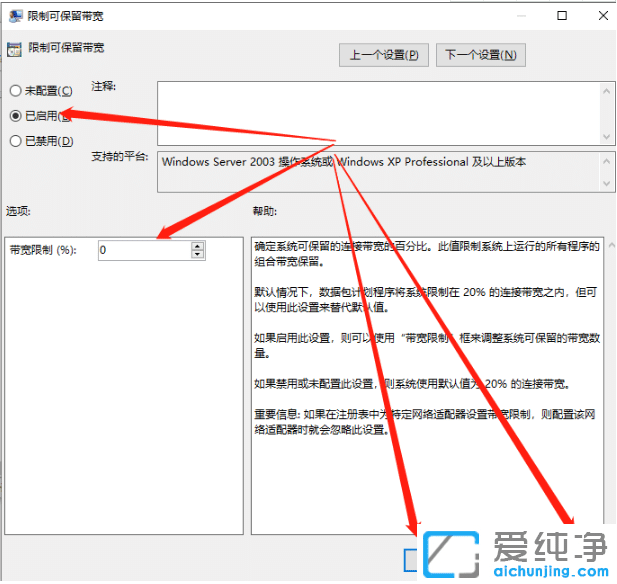Select the 未配置 radio option
The width and height of the screenshot is (617, 584).
click(x=15, y=91)
